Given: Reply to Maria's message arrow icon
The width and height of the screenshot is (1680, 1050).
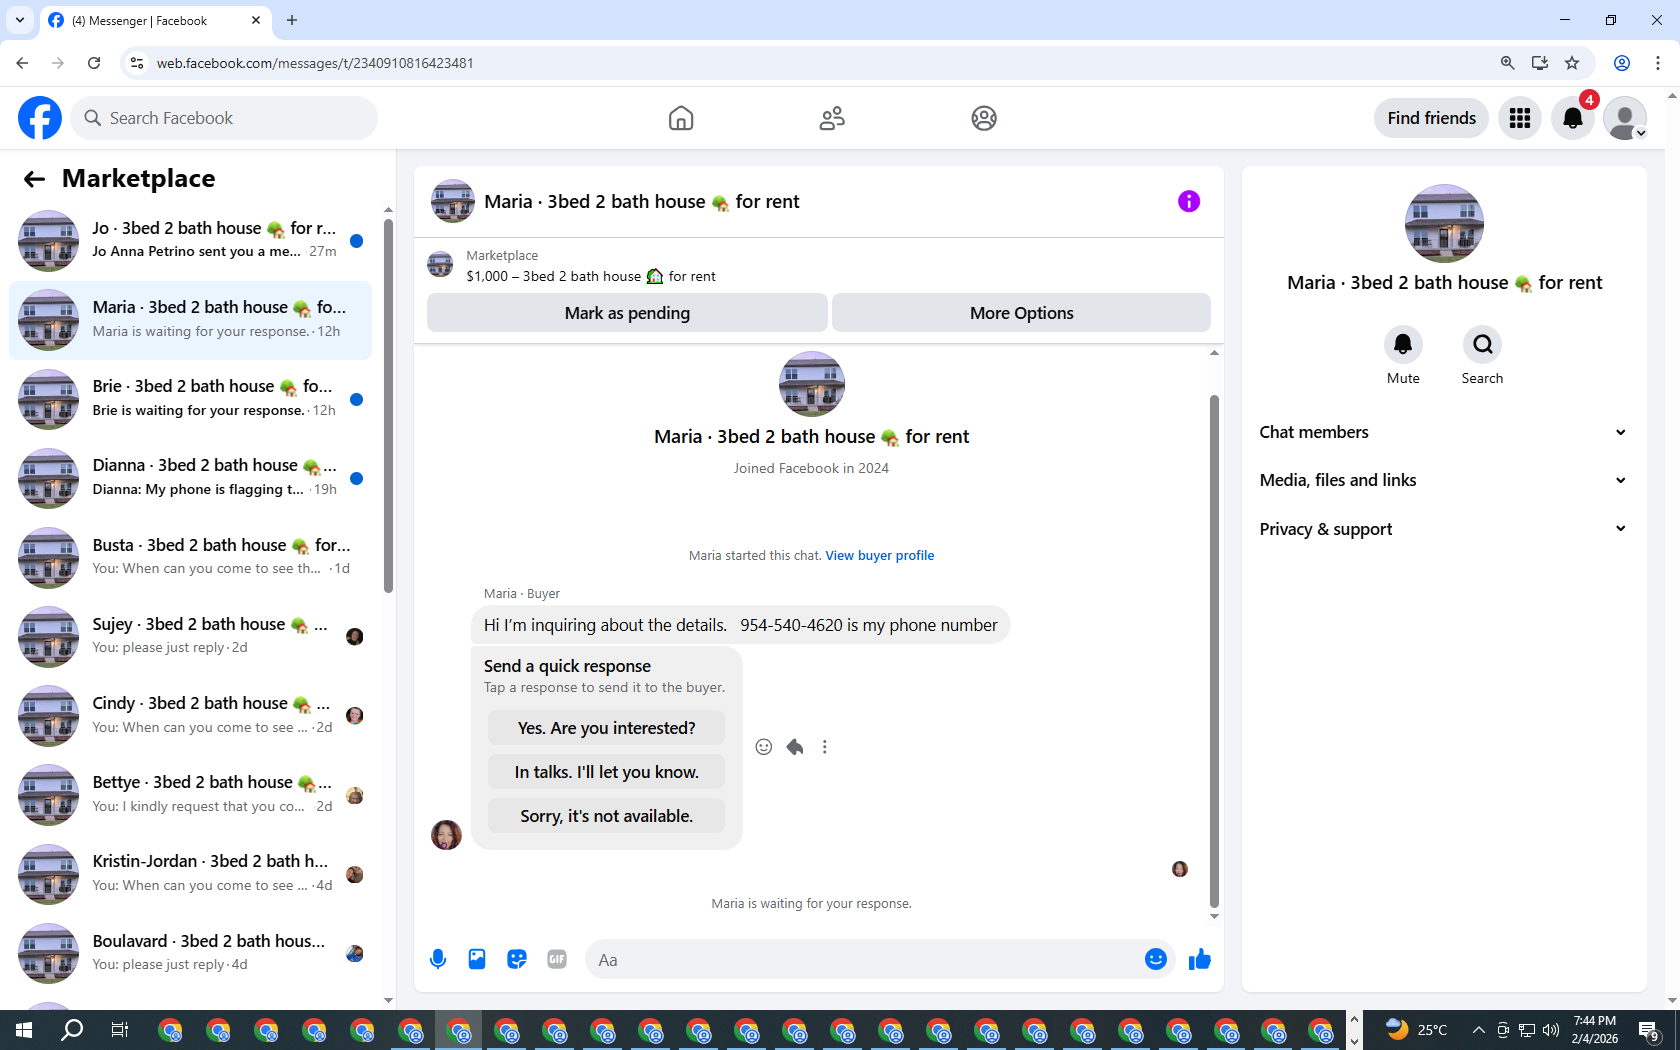Looking at the screenshot, I should tap(795, 747).
